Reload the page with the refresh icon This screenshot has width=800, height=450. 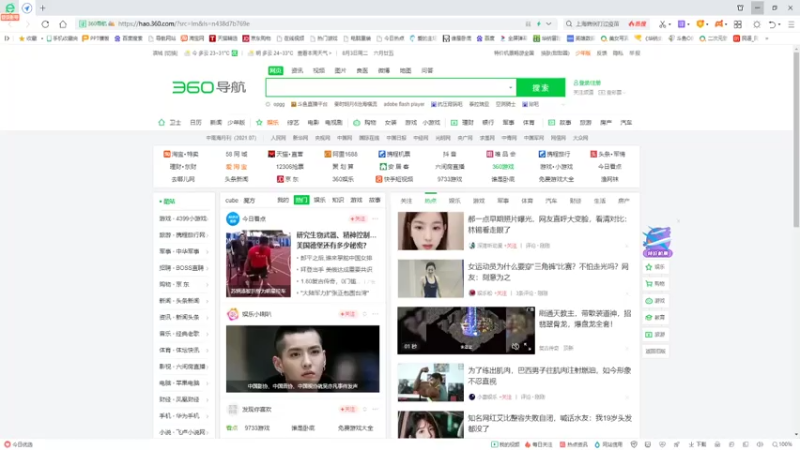pyautogui.click(x=45, y=24)
